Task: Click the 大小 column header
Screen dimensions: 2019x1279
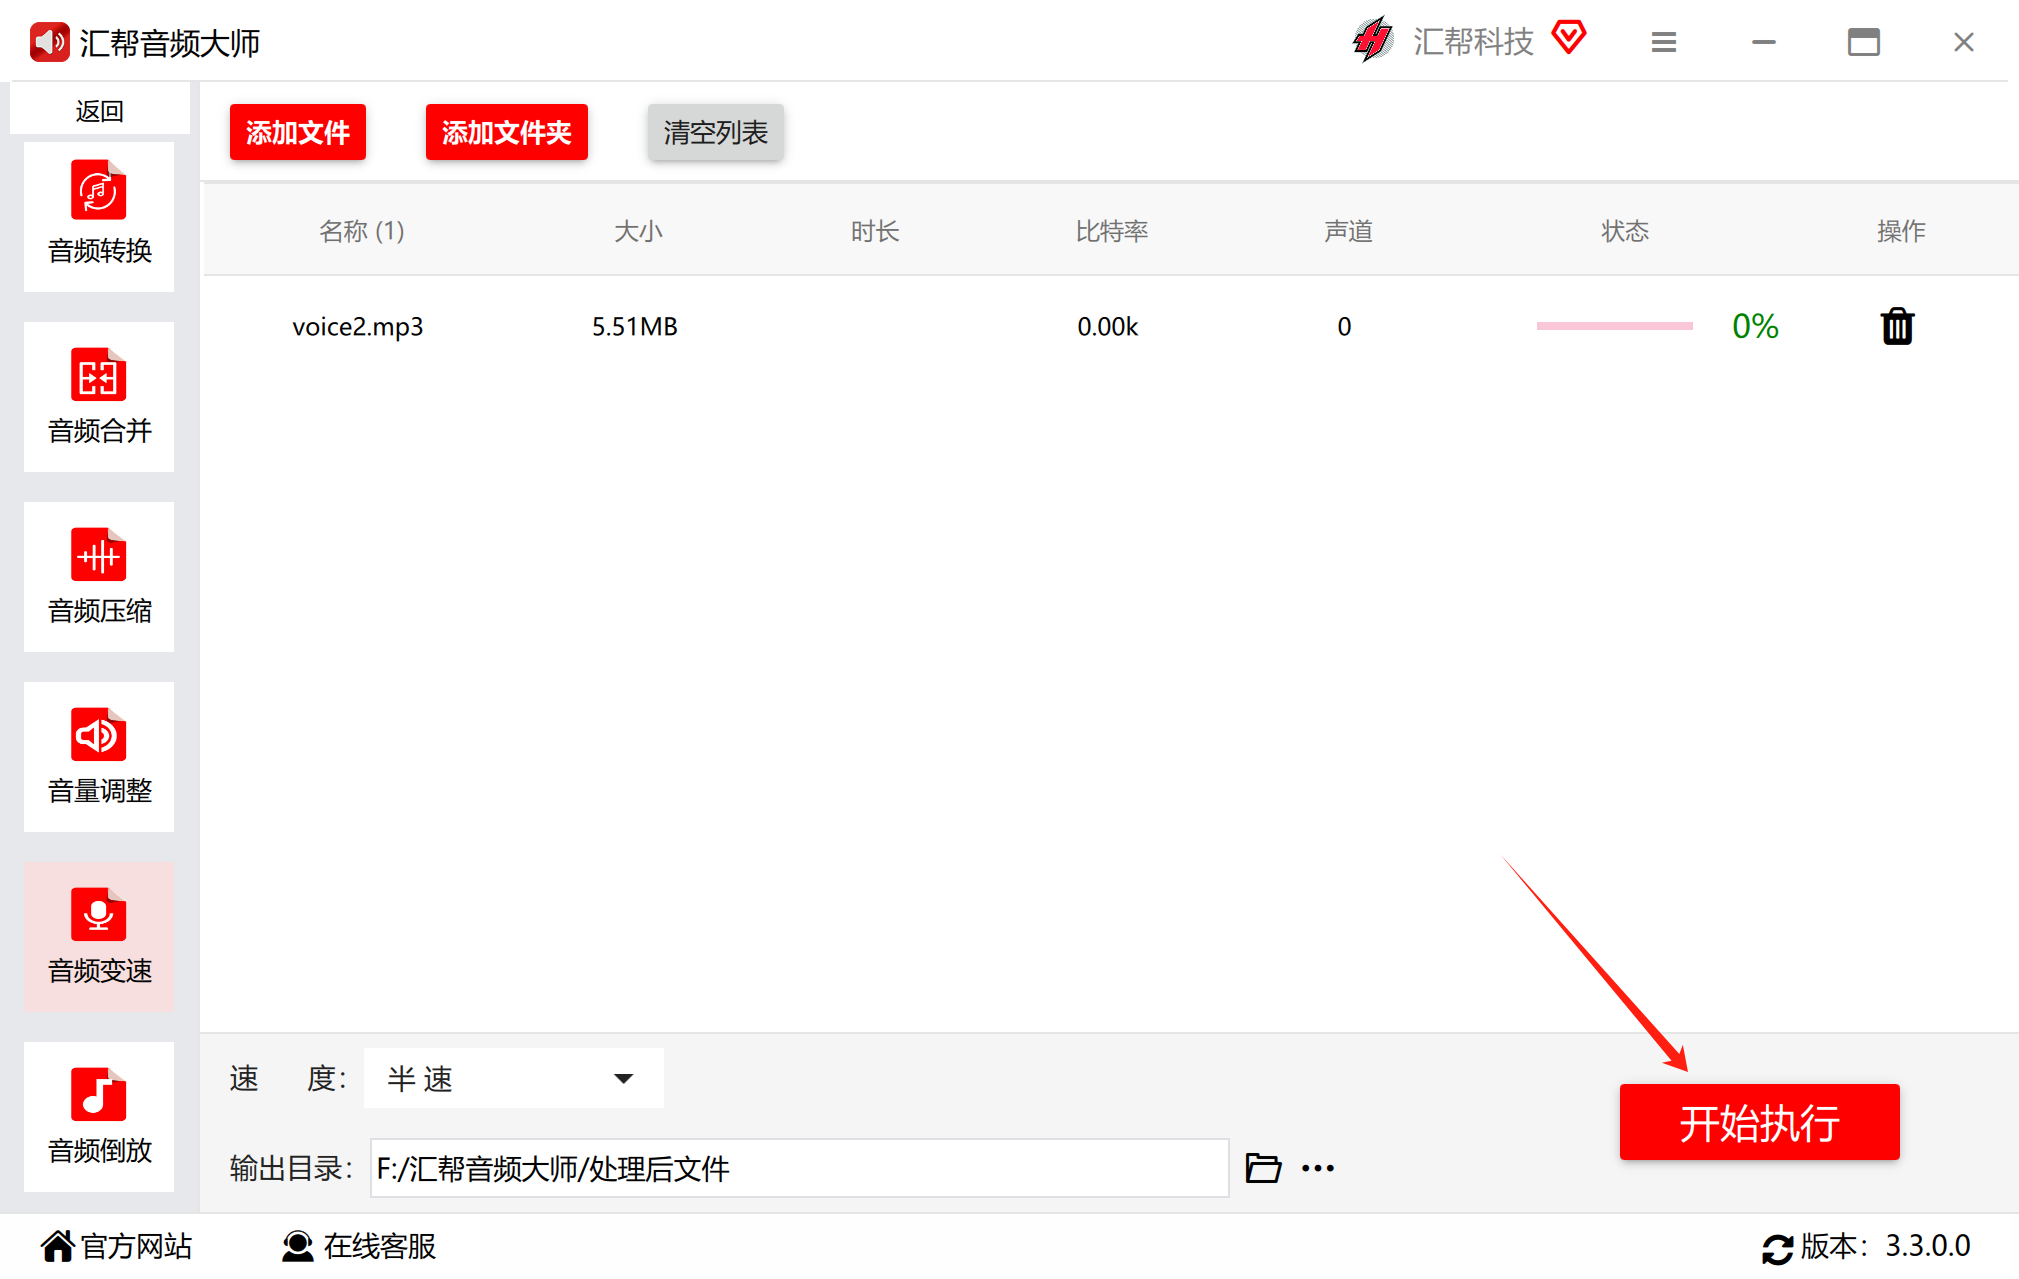Action: pyautogui.click(x=638, y=231)
